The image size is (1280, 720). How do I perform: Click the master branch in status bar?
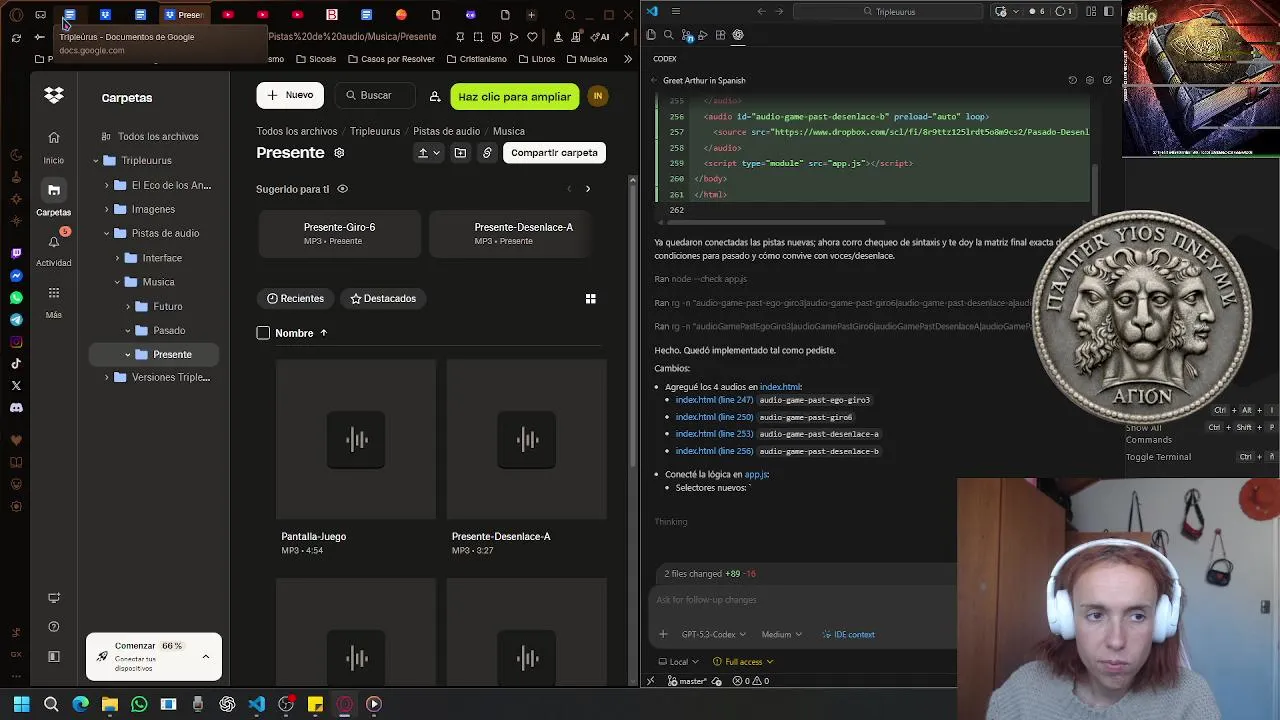(687, 681)
